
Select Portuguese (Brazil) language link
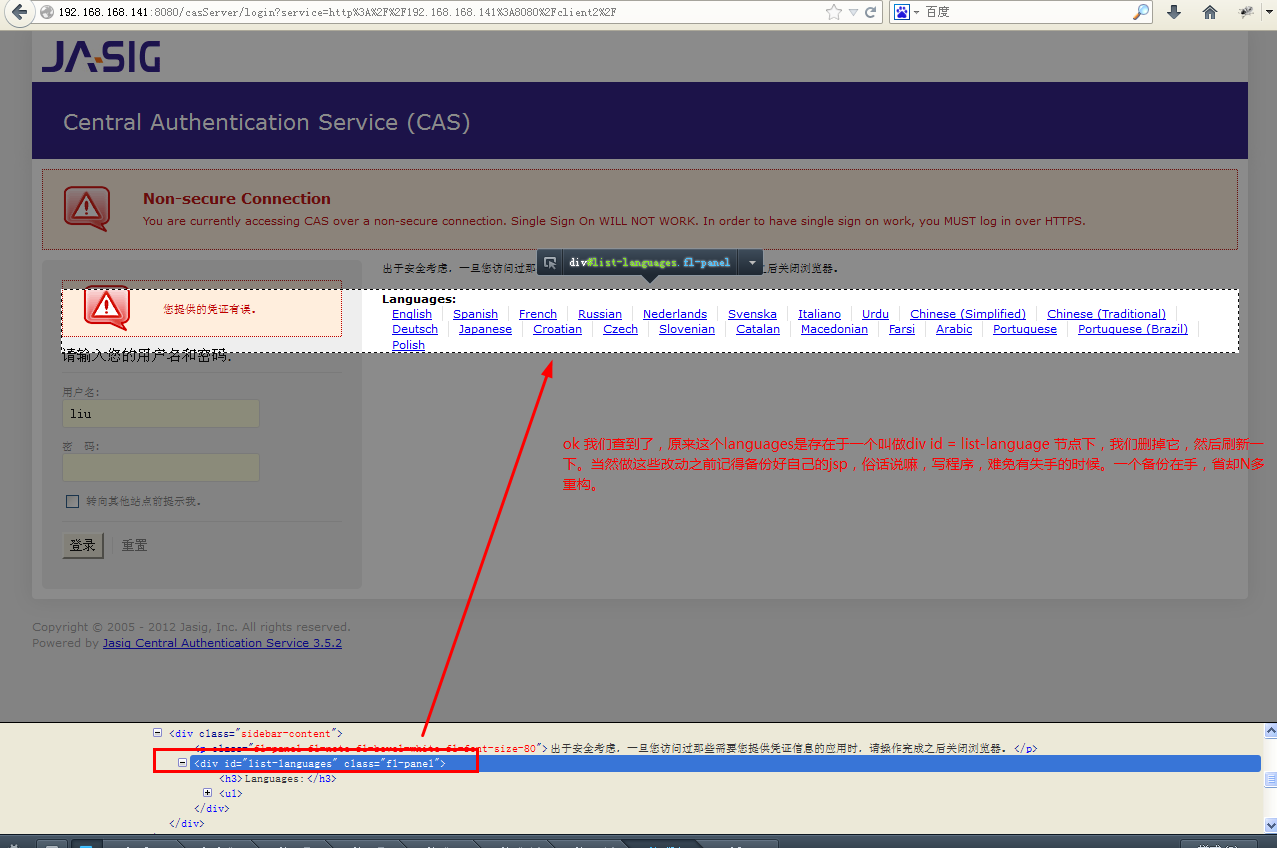1133,329
